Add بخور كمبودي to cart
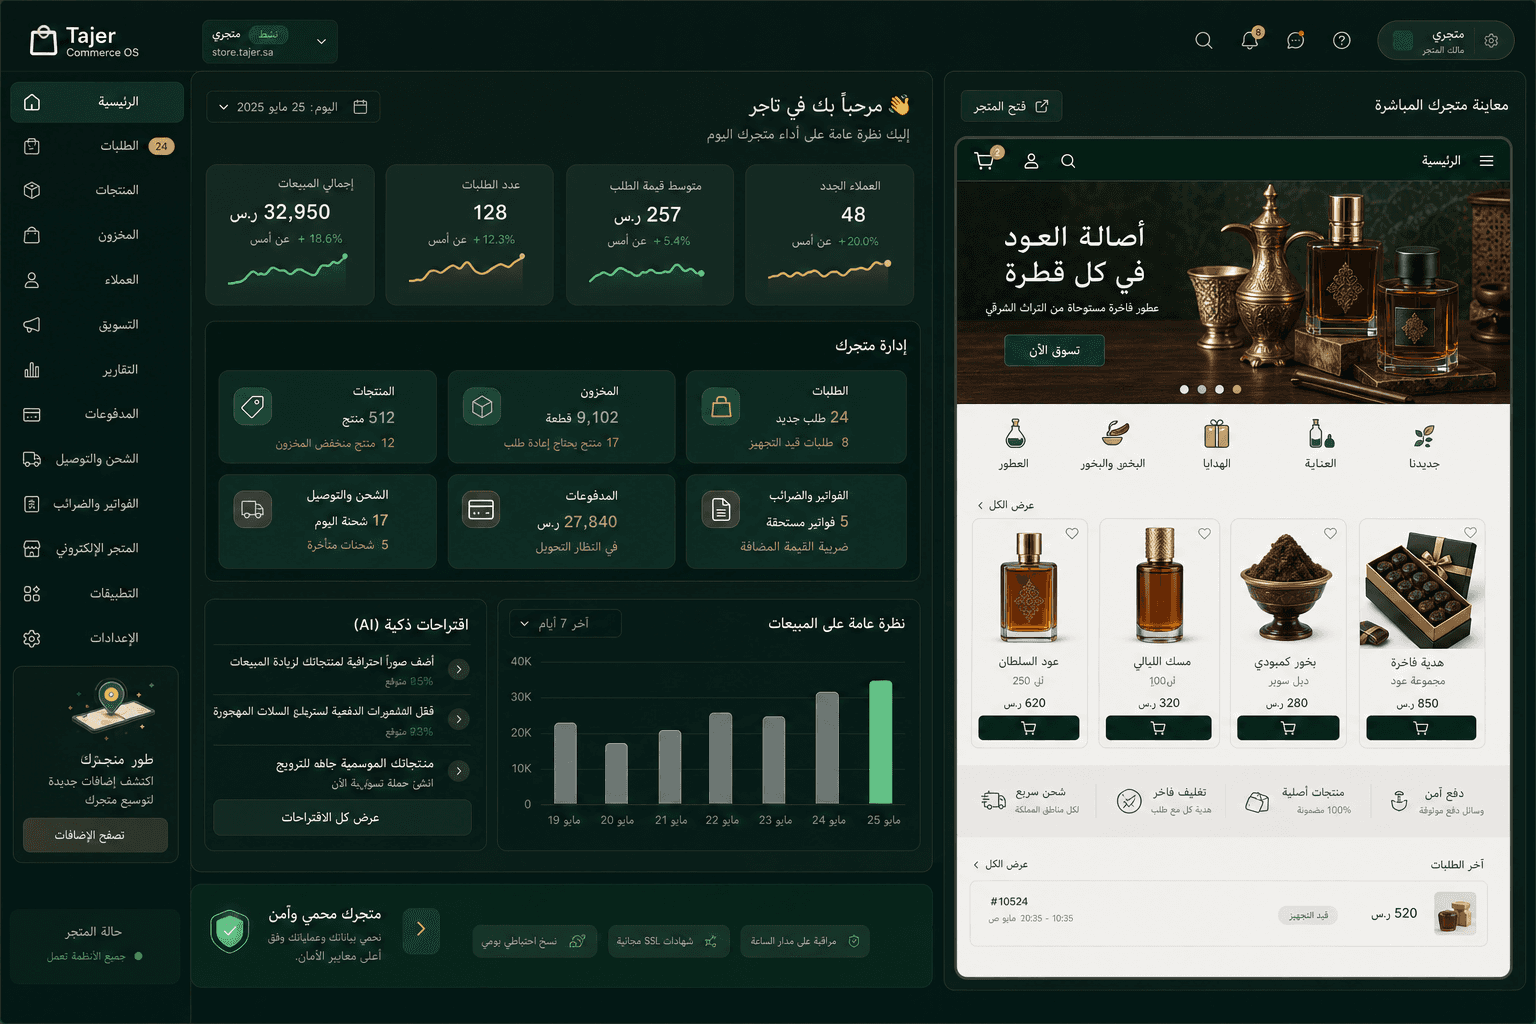This screenshot has height=1024, width=1536. tap(1288, 728)
